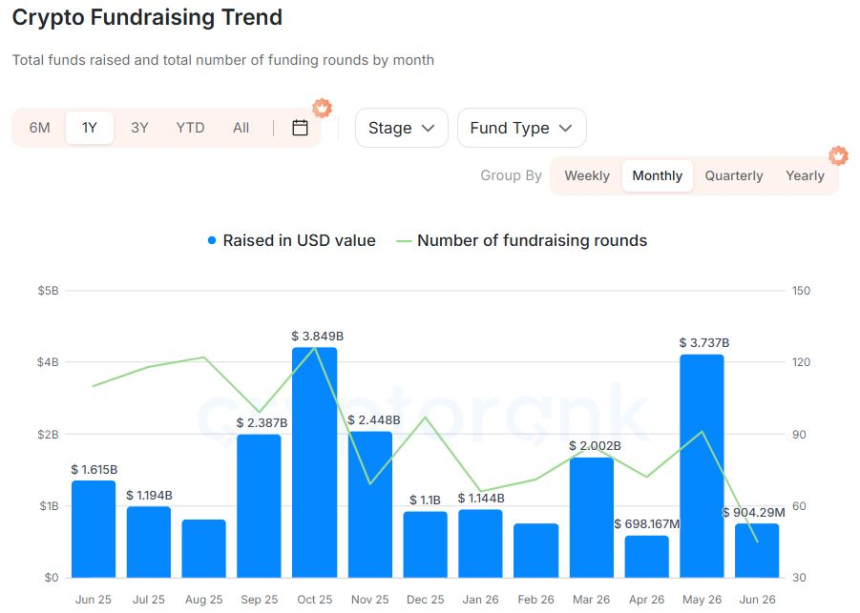The width and height of the screenshot is (860, 613).
Task: Click the Oct 25 bar showing $3.849B
Action: tap(314, 462)
